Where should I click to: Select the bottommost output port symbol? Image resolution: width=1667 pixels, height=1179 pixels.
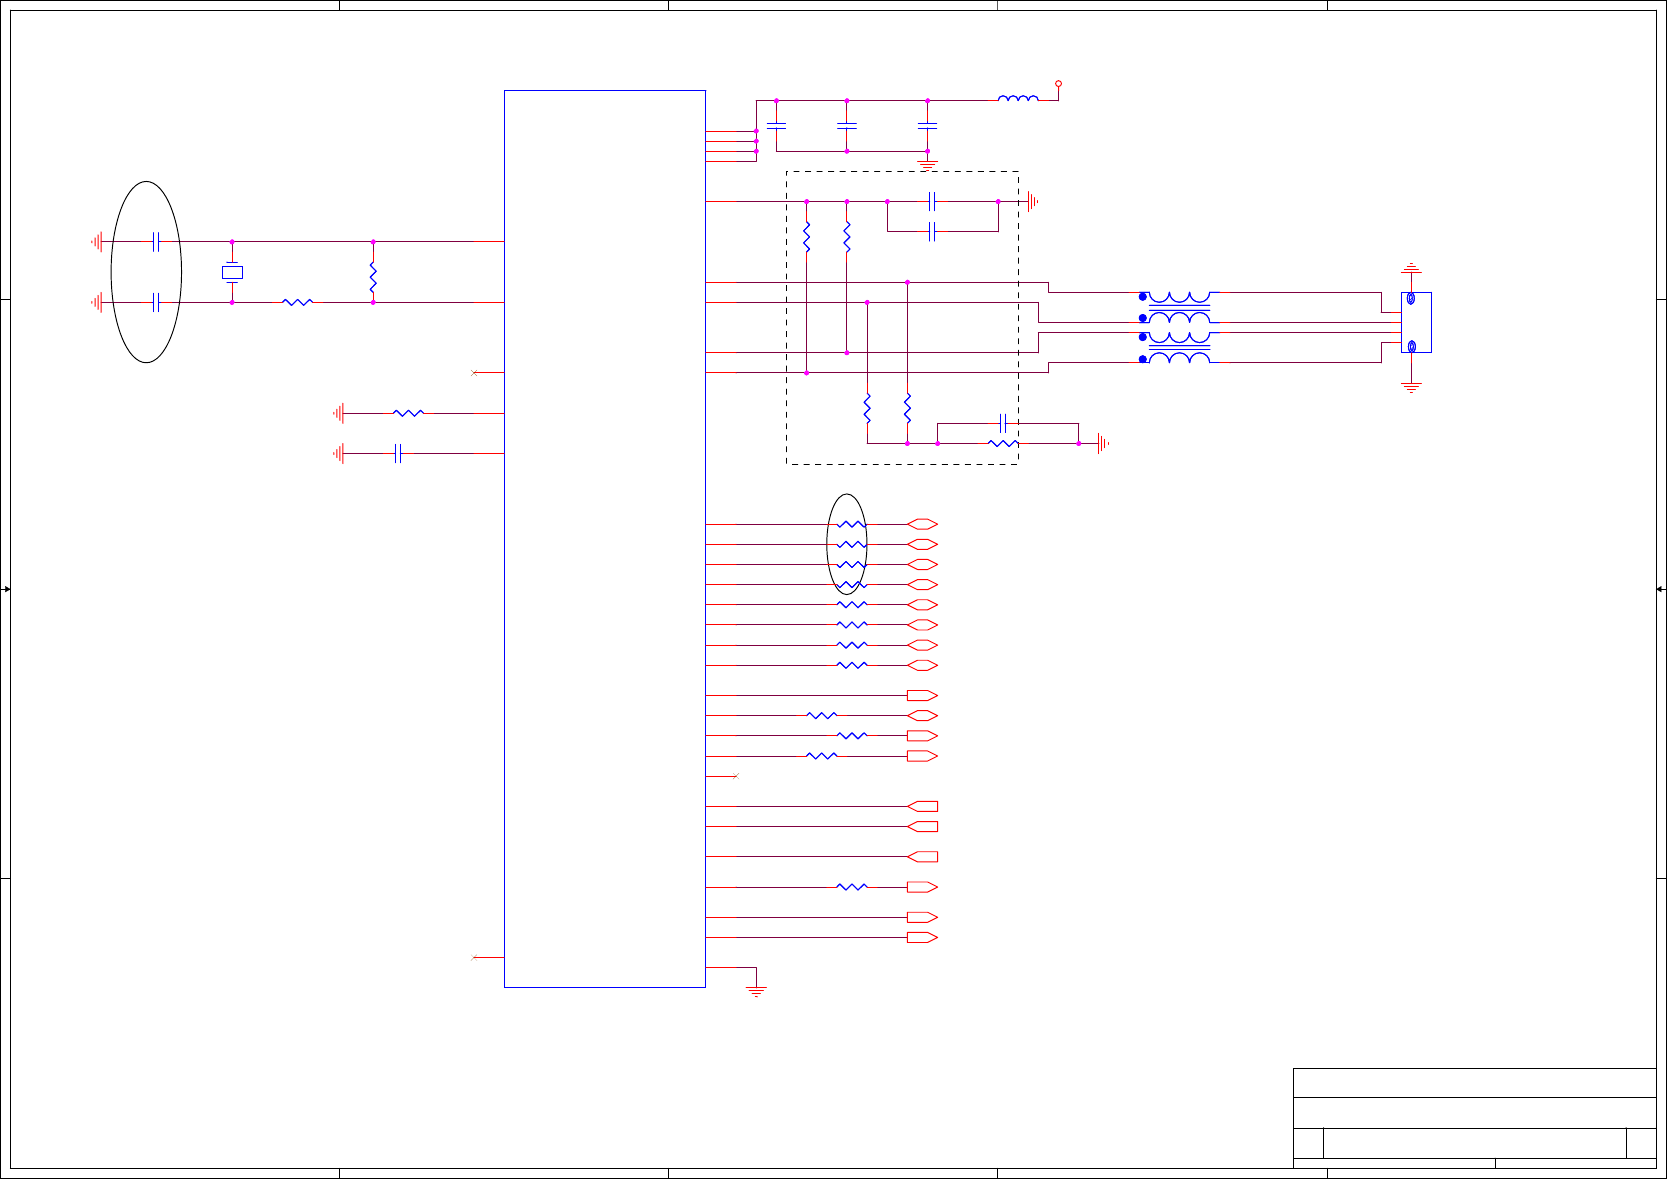click(922, 937)
